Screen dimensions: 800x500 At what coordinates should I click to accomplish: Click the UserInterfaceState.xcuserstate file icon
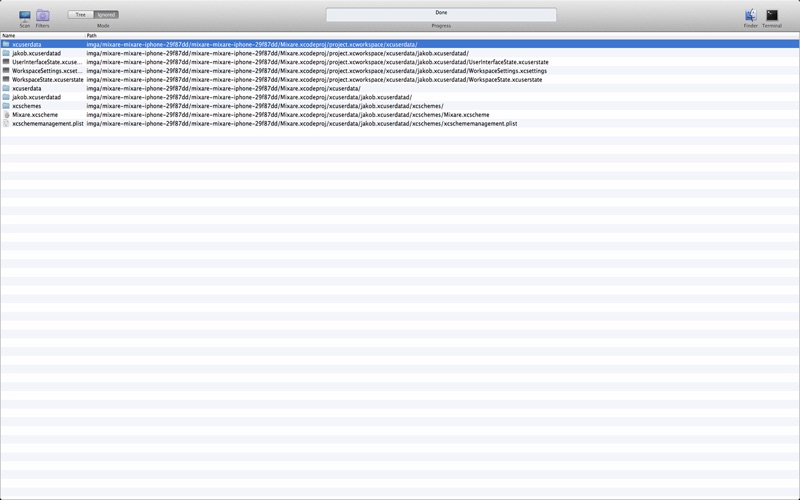click(6, 62)
